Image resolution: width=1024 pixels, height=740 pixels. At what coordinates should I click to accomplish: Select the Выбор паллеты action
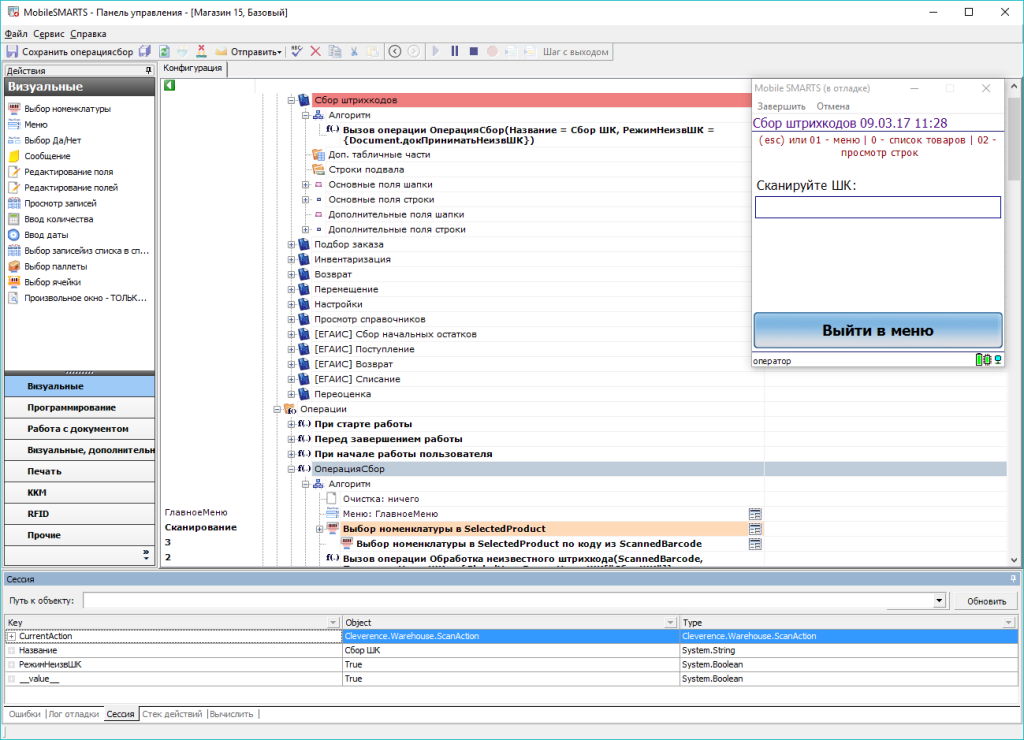(56, 266)
